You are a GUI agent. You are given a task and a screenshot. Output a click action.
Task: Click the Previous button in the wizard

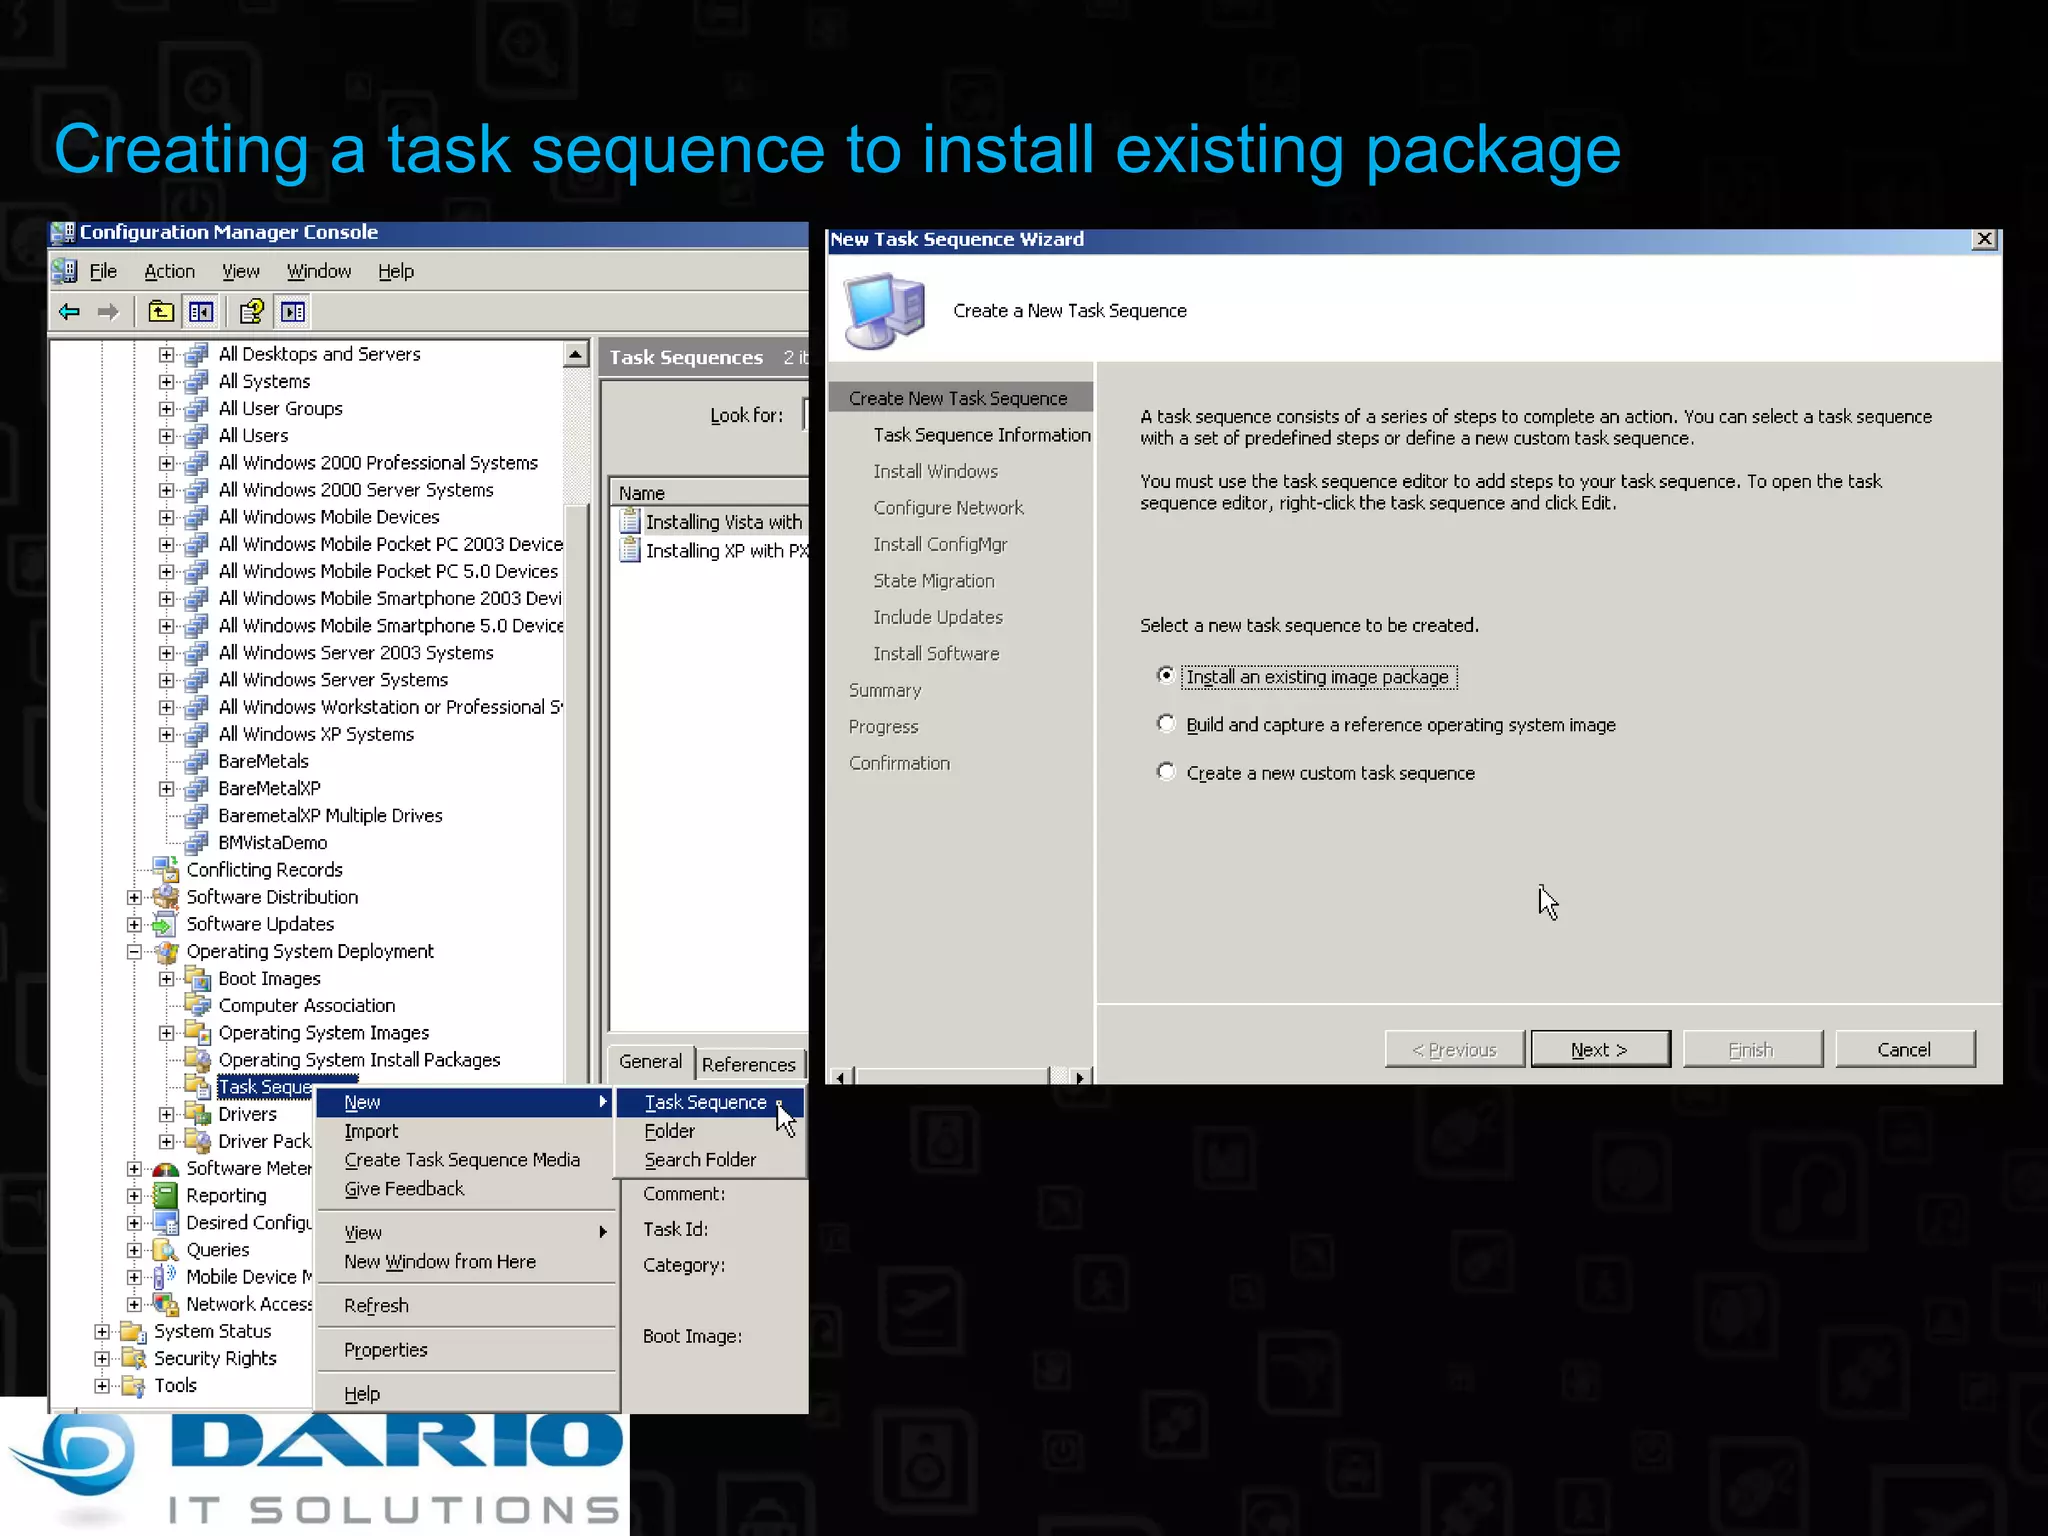[x=1454, y=1049]
